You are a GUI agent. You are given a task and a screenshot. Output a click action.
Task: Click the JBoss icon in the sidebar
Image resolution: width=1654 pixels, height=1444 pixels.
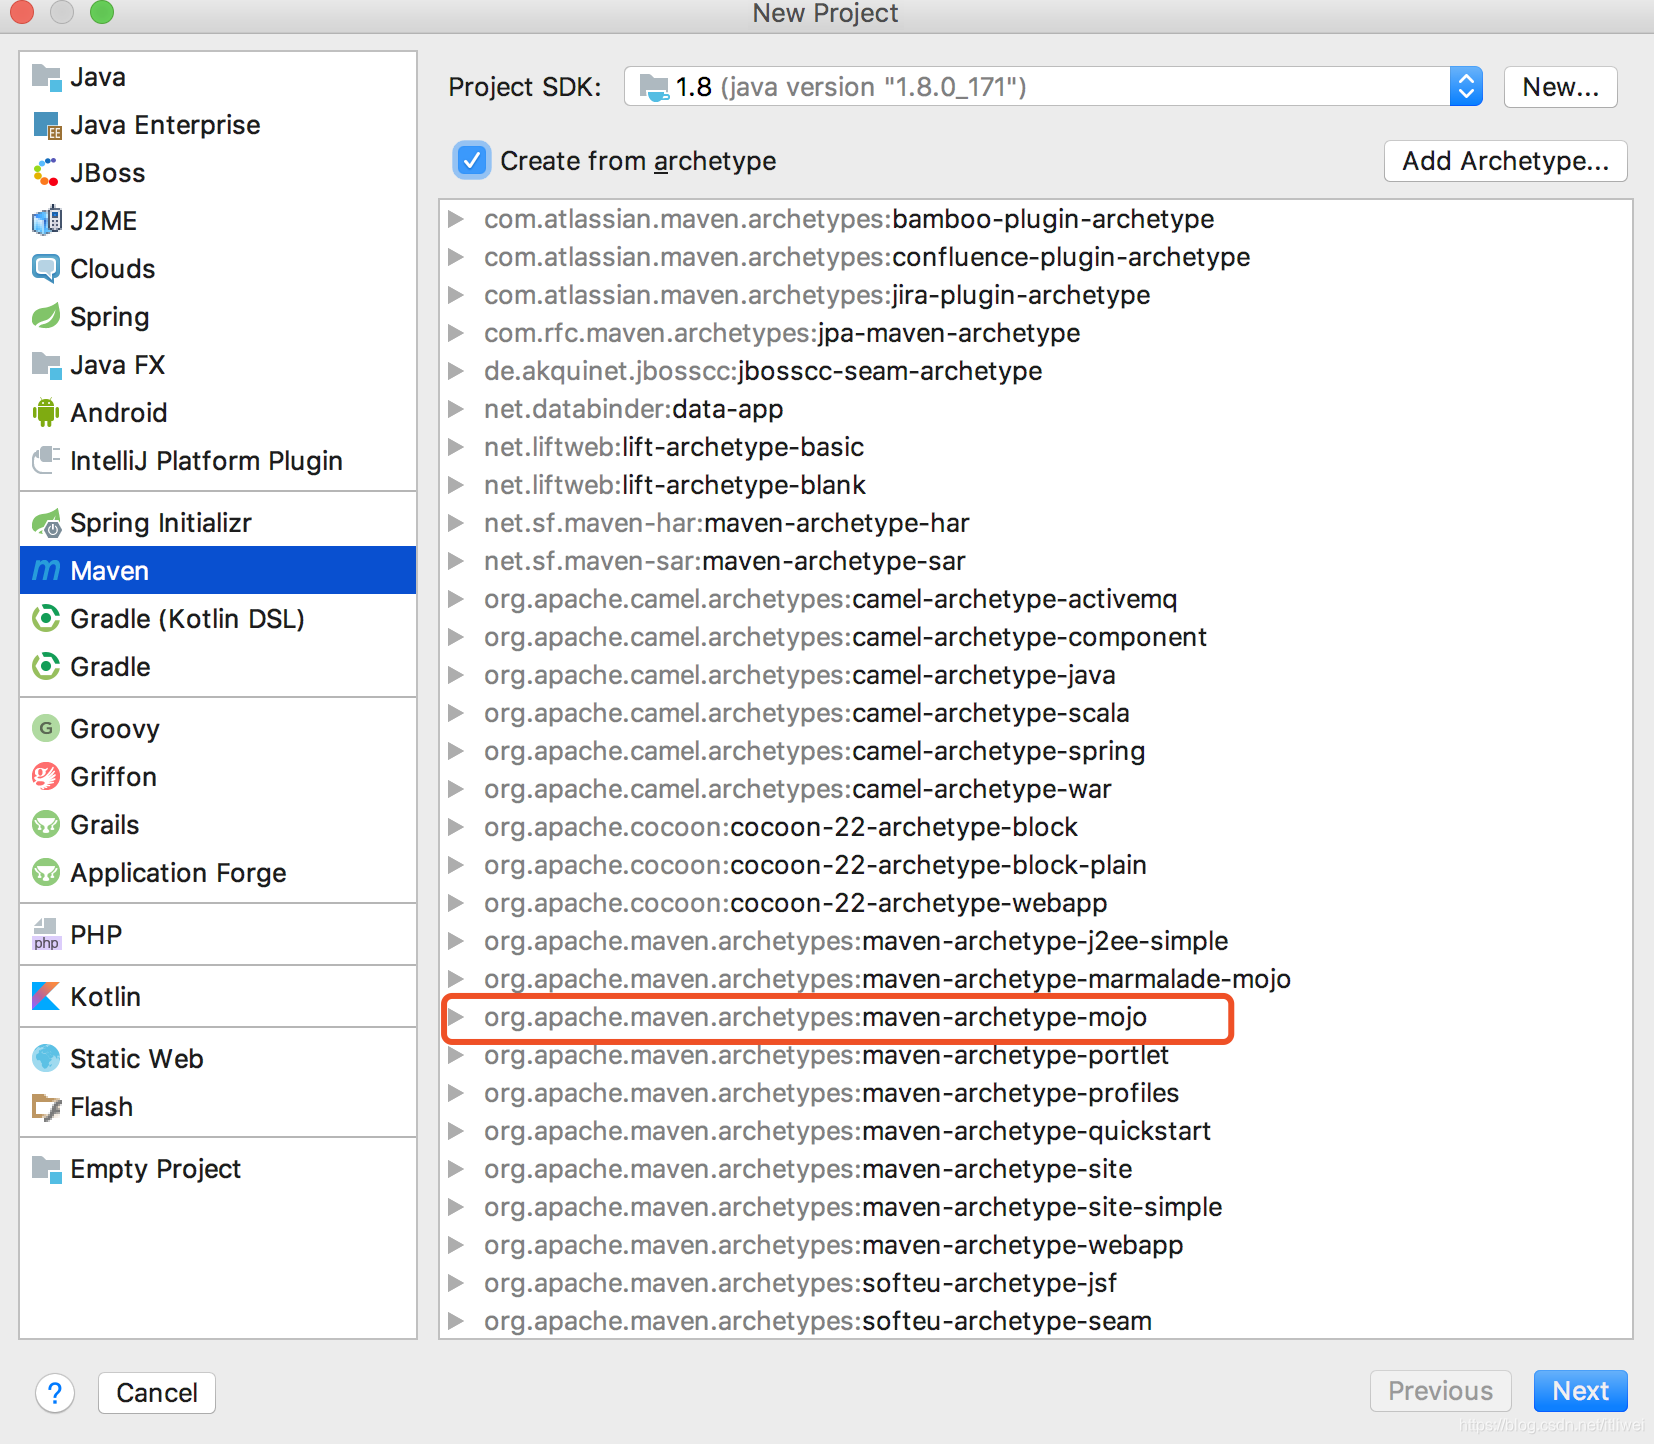click(46, 173)
